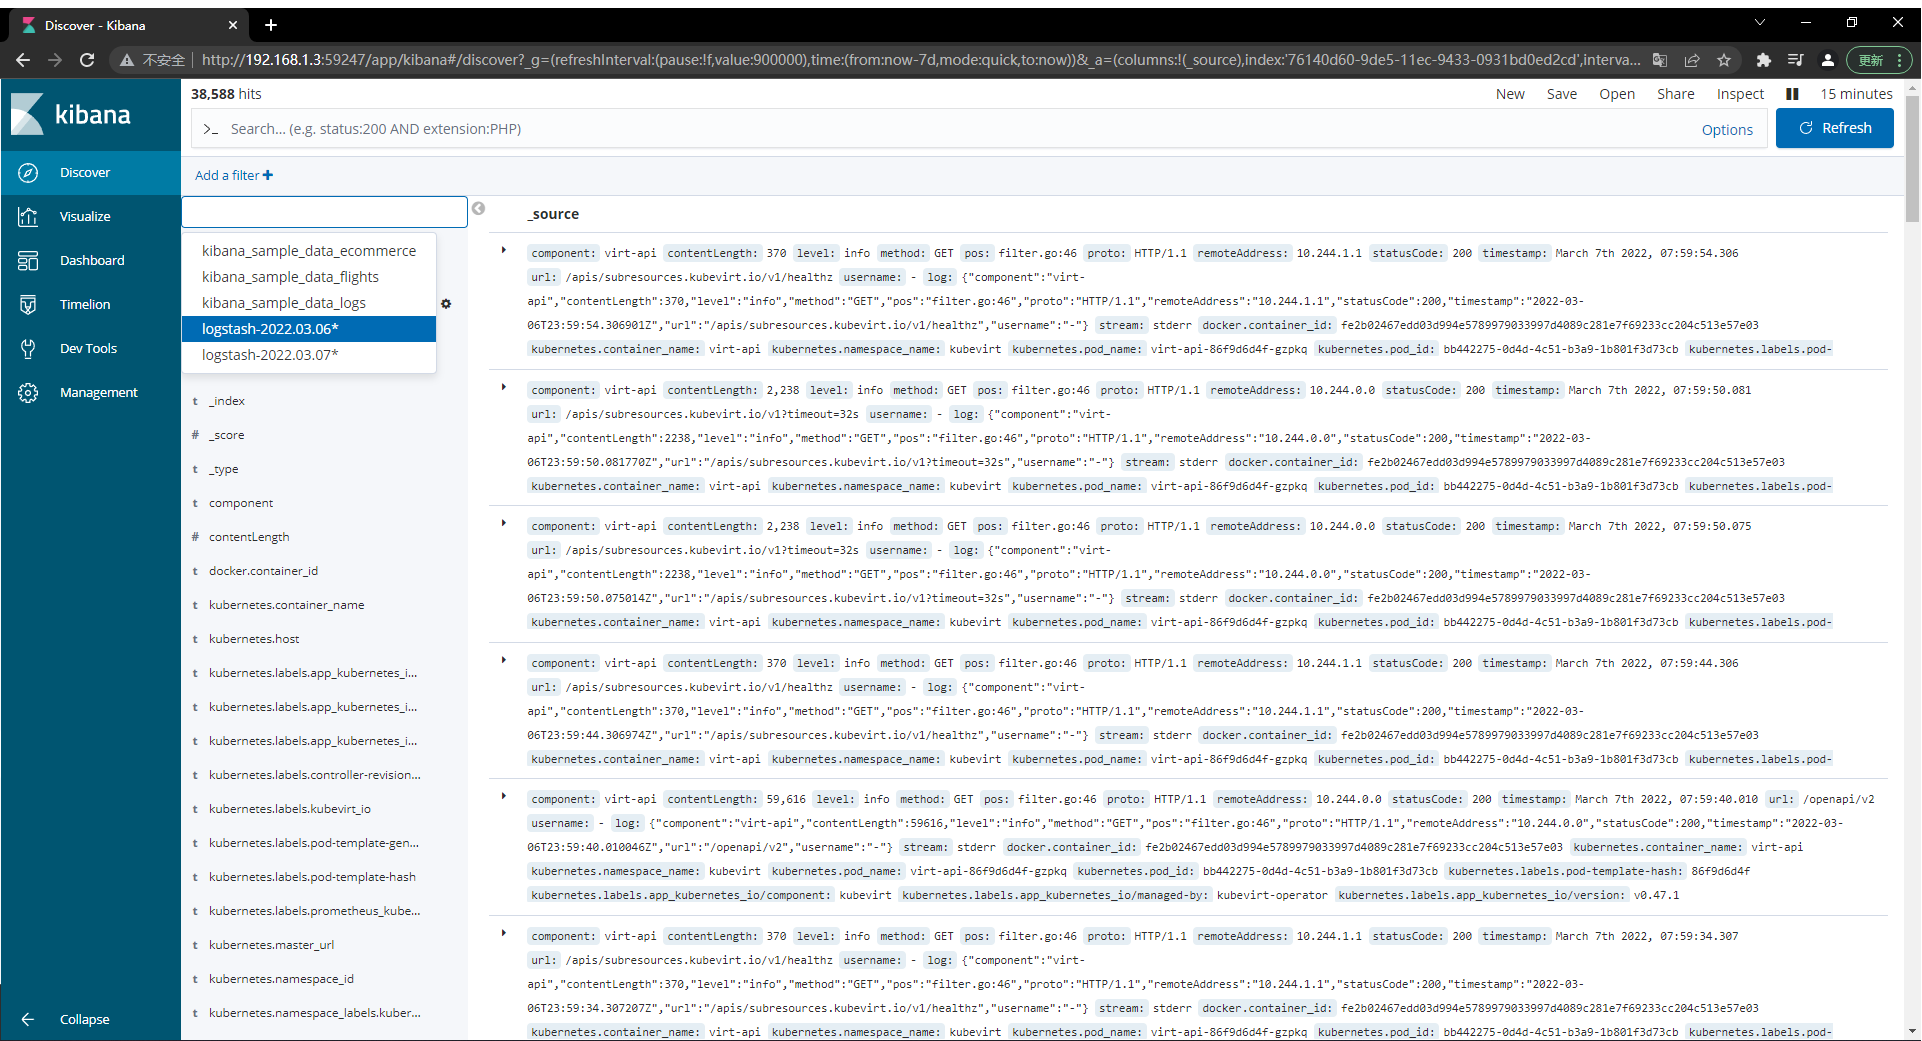Screen dimensions: 1922x1041
Task: Select the component field
Action: coord(241,503)
